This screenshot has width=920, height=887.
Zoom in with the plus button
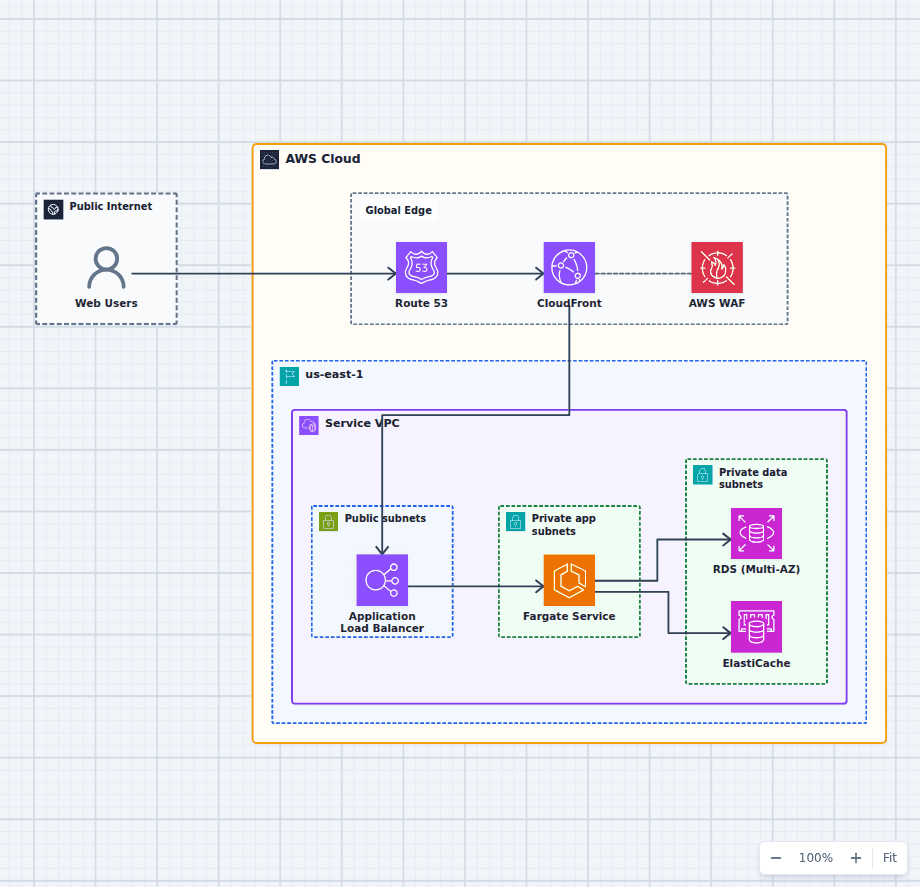click(856, 858)
